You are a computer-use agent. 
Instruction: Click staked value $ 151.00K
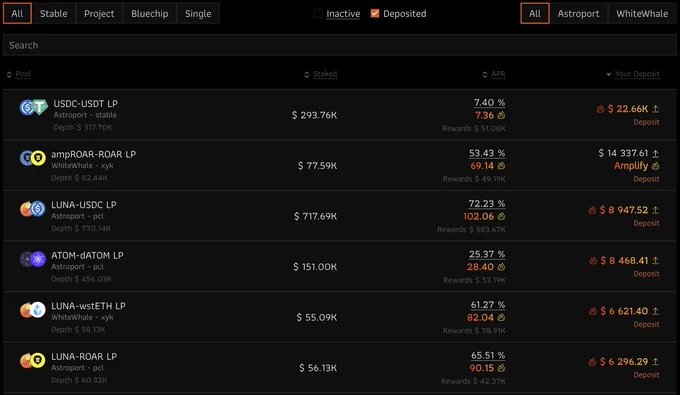coord(315,267)
